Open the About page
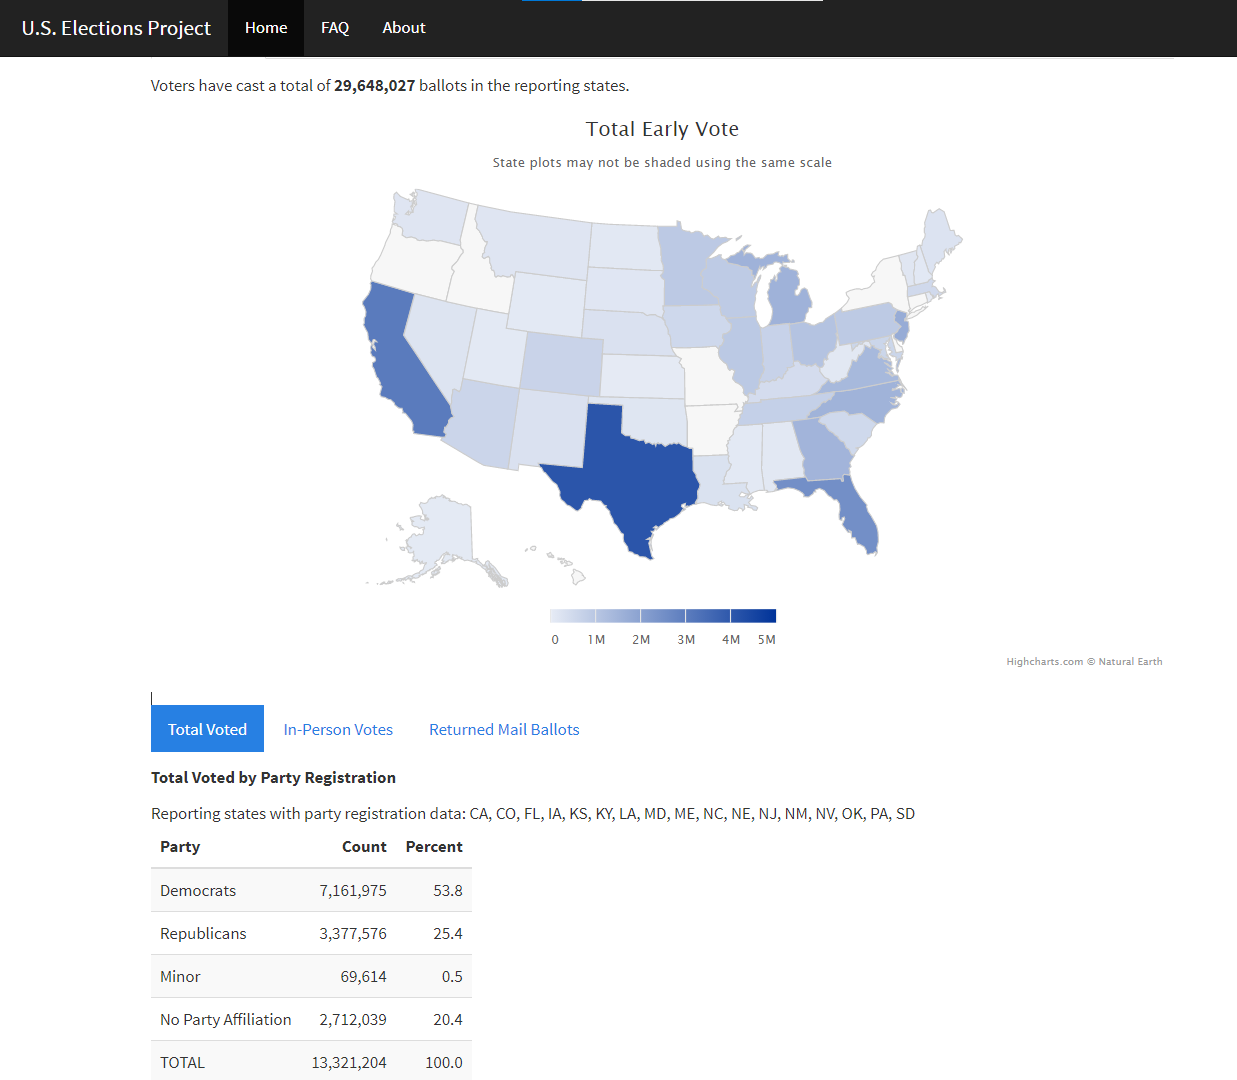This screenshot has width=1237, height=1080. (x=404, y=28)
